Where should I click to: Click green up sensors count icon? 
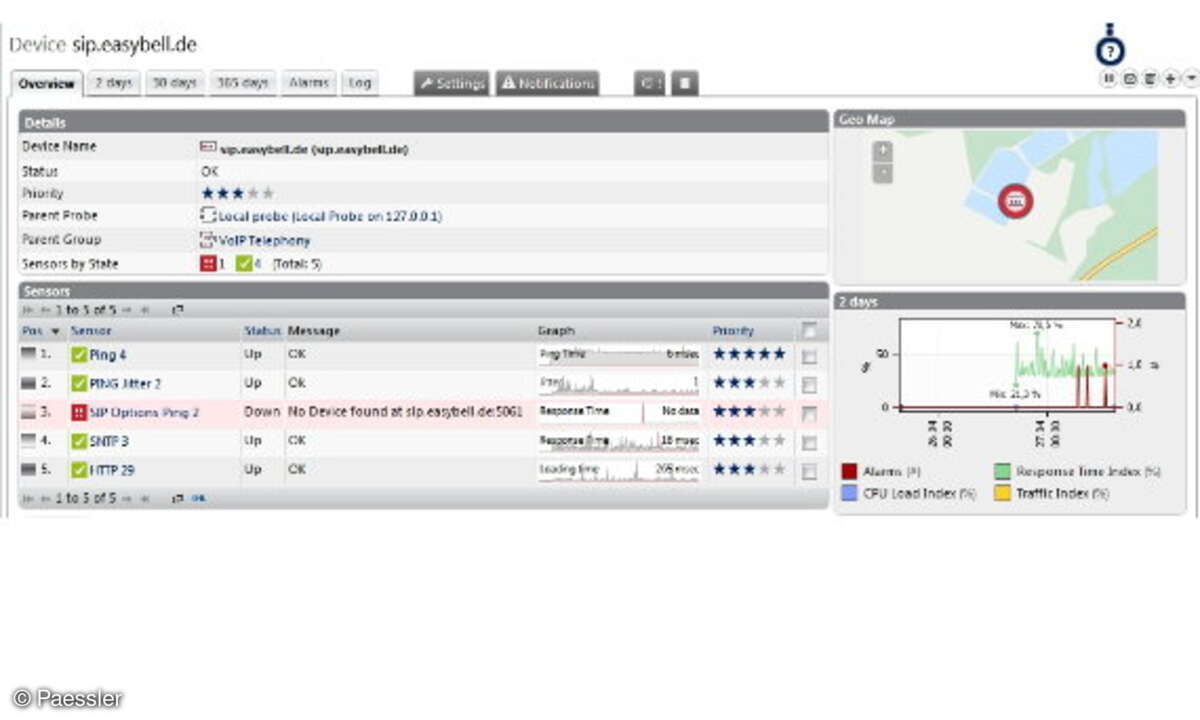(x=243, y=264)
